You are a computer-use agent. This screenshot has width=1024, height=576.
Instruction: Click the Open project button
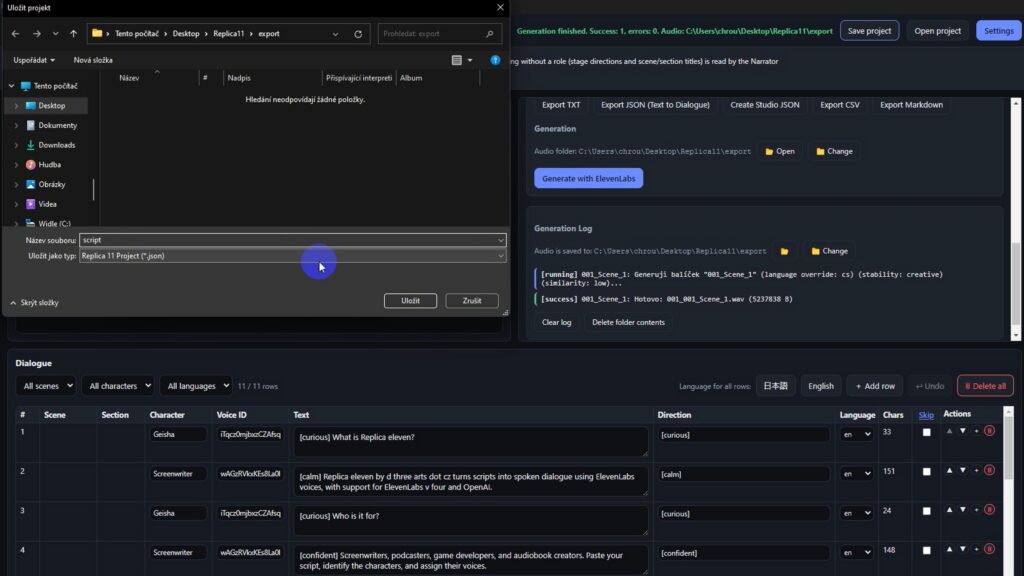[x=937, y=31]
